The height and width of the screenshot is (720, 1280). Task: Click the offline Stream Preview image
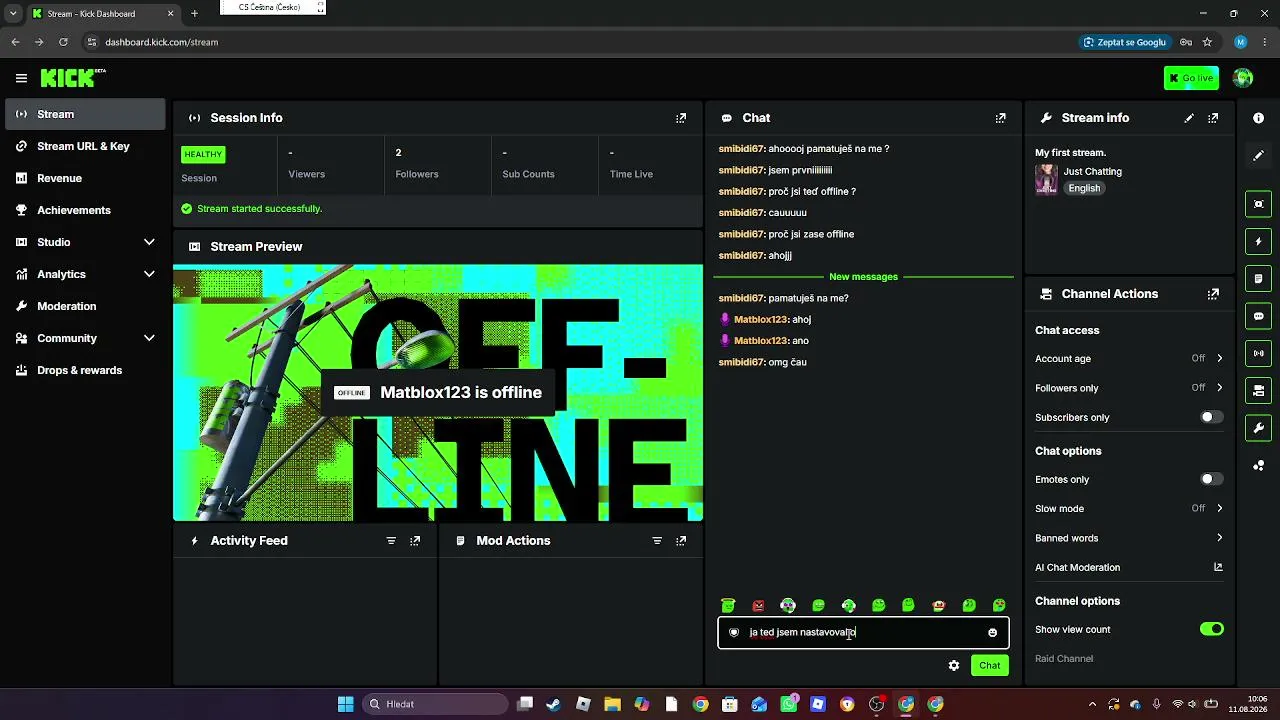tap(438, 393)
